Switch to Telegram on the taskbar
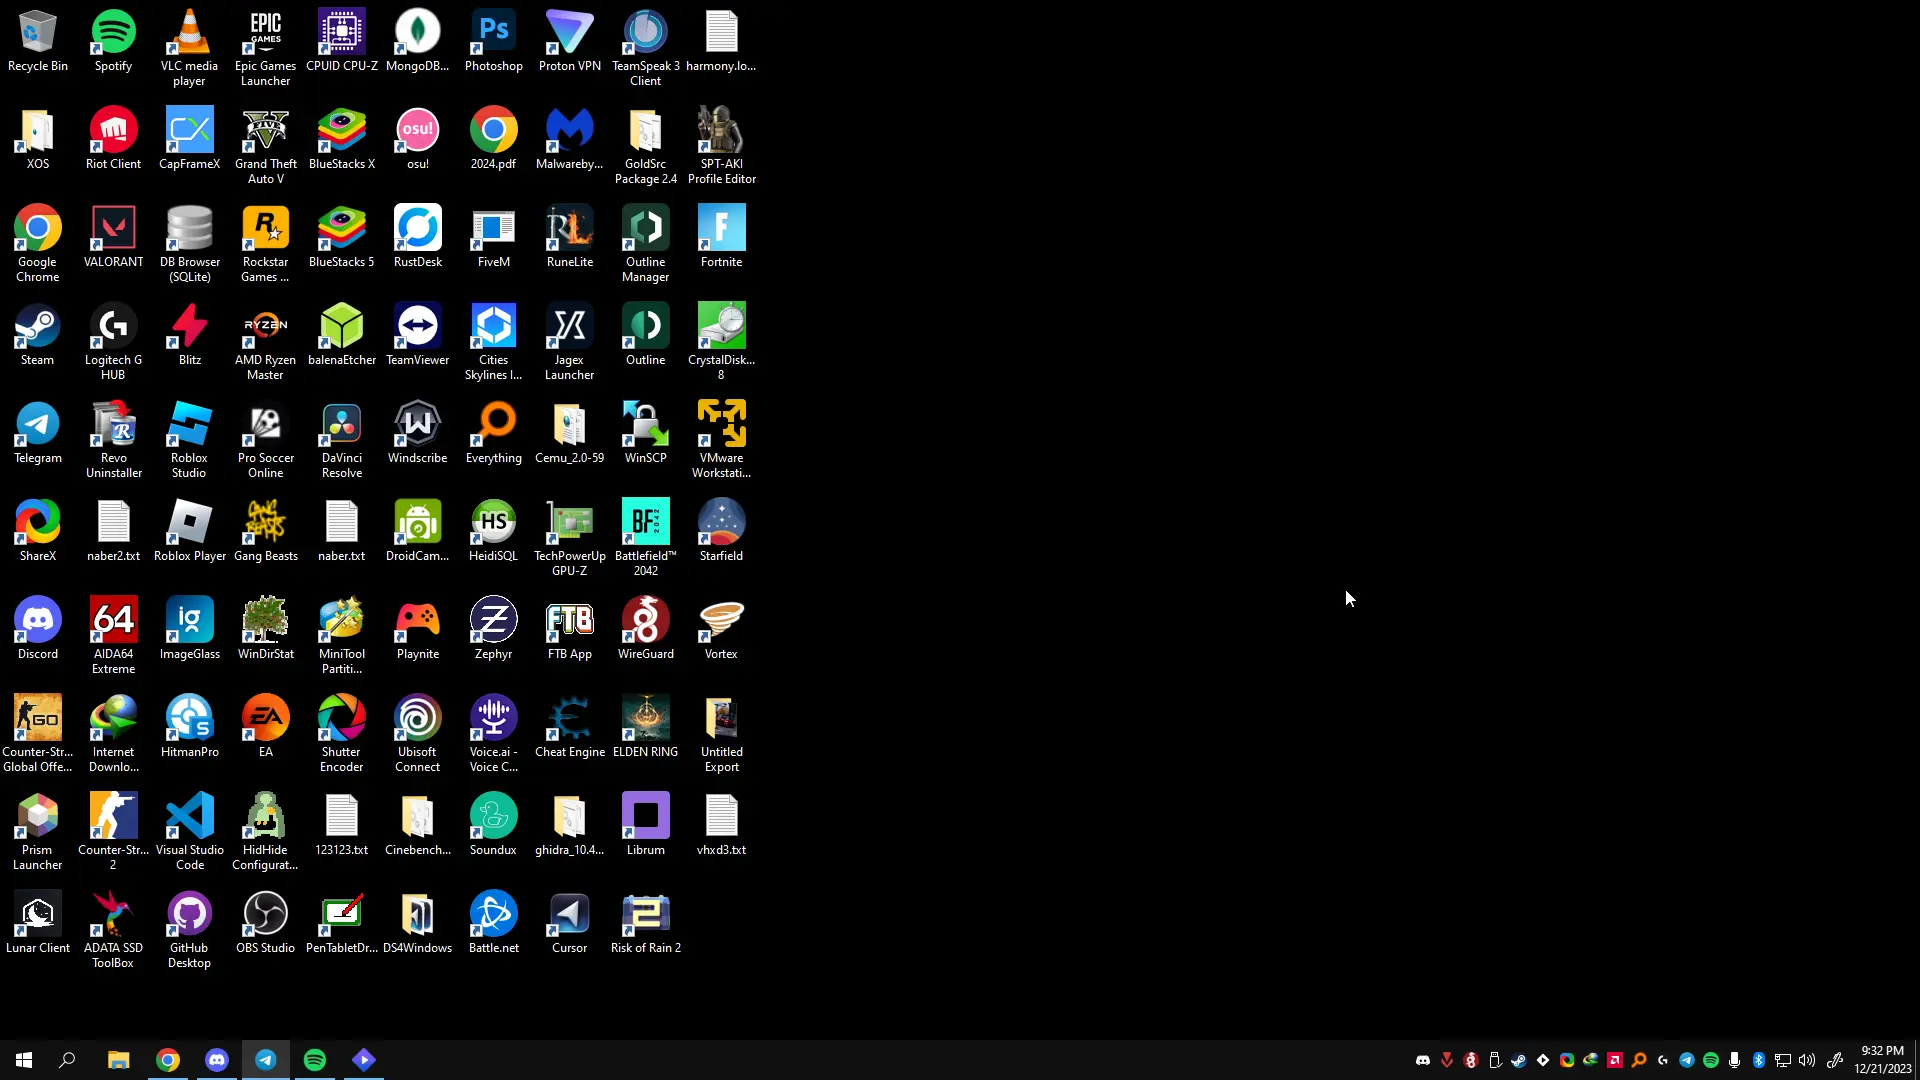1920x1080 pixels. (x=266, y=1060)
